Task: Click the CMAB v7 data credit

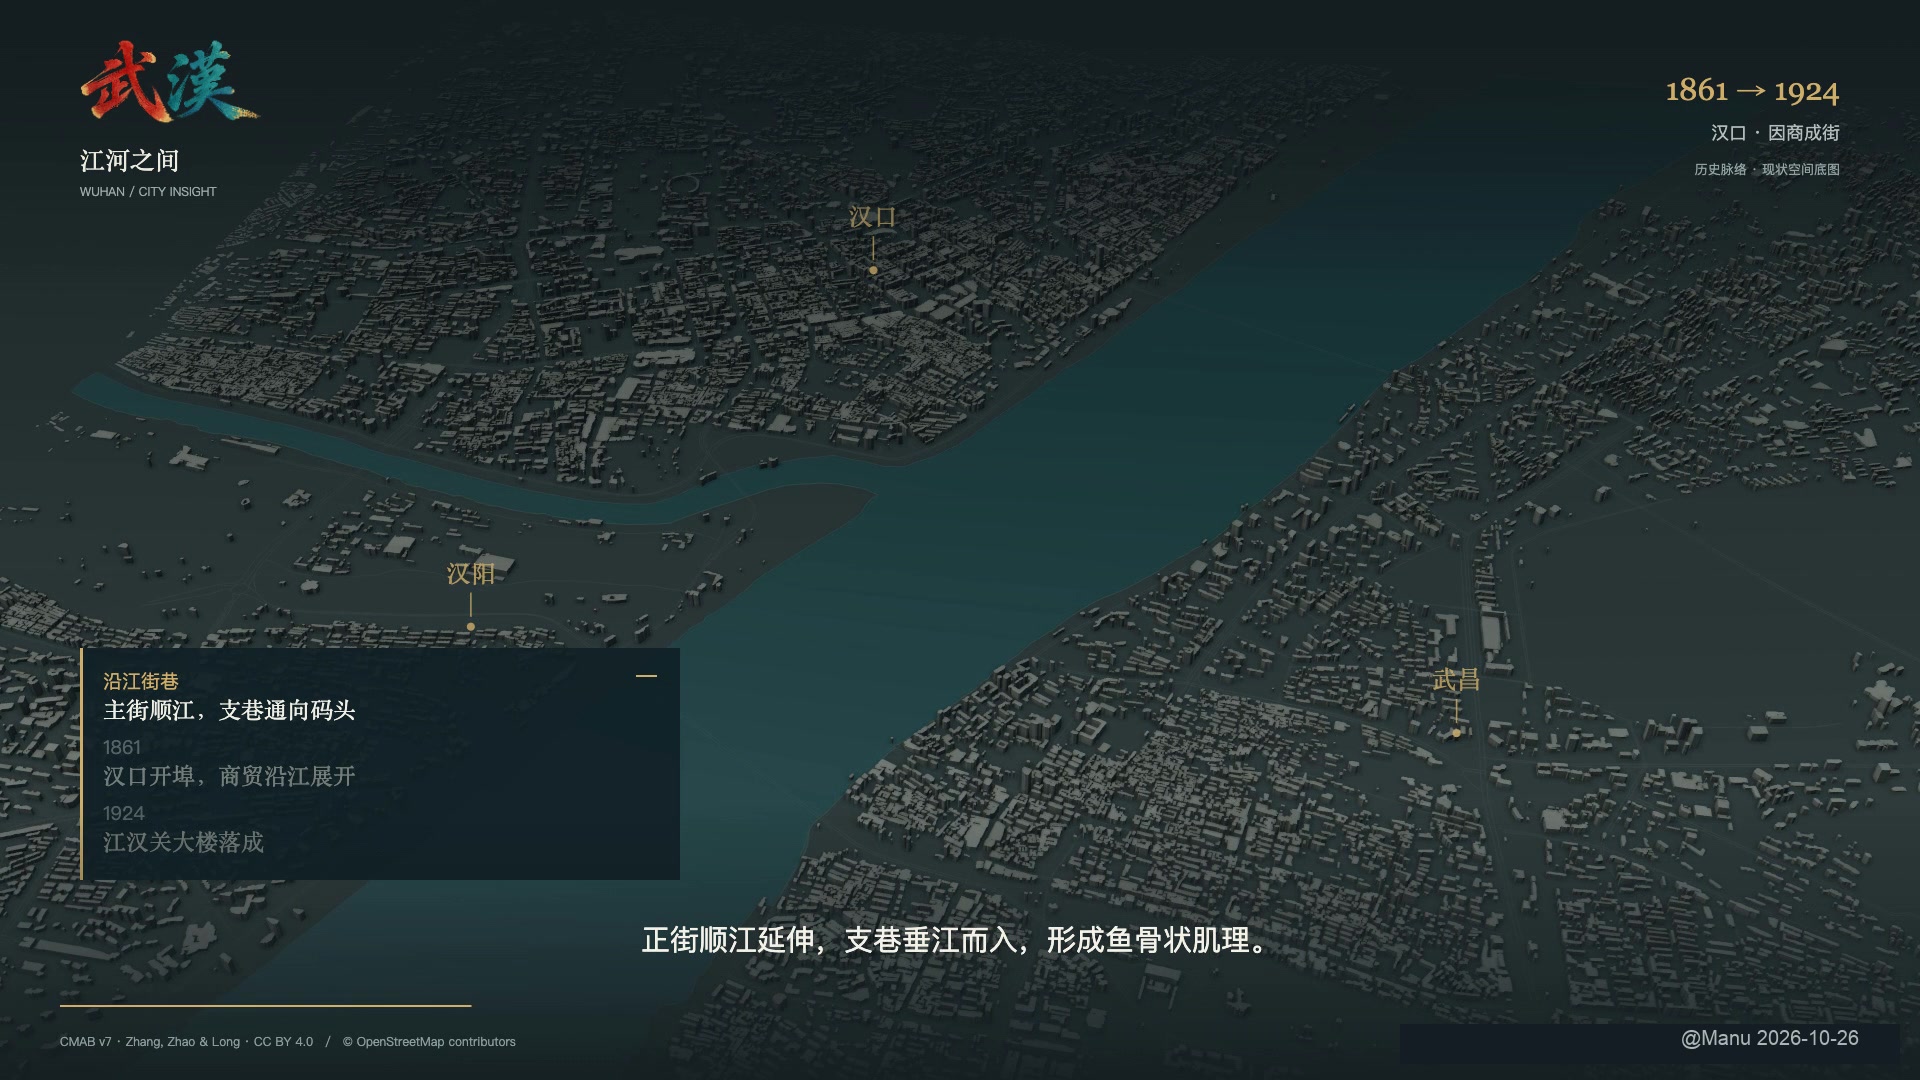Action: pyautogui.click(x=186, y=1042)
